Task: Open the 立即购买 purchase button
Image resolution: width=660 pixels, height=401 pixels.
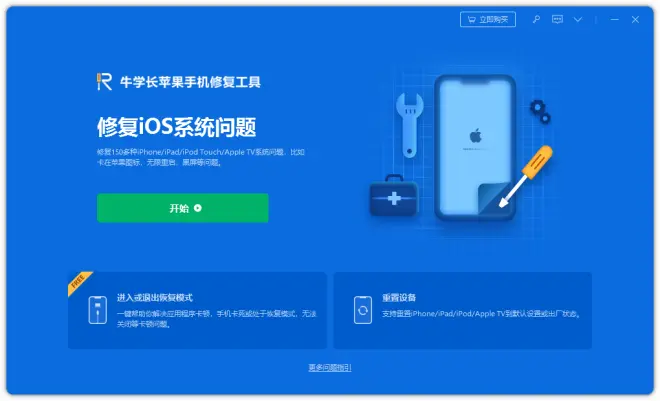Action: pos(488,19)
